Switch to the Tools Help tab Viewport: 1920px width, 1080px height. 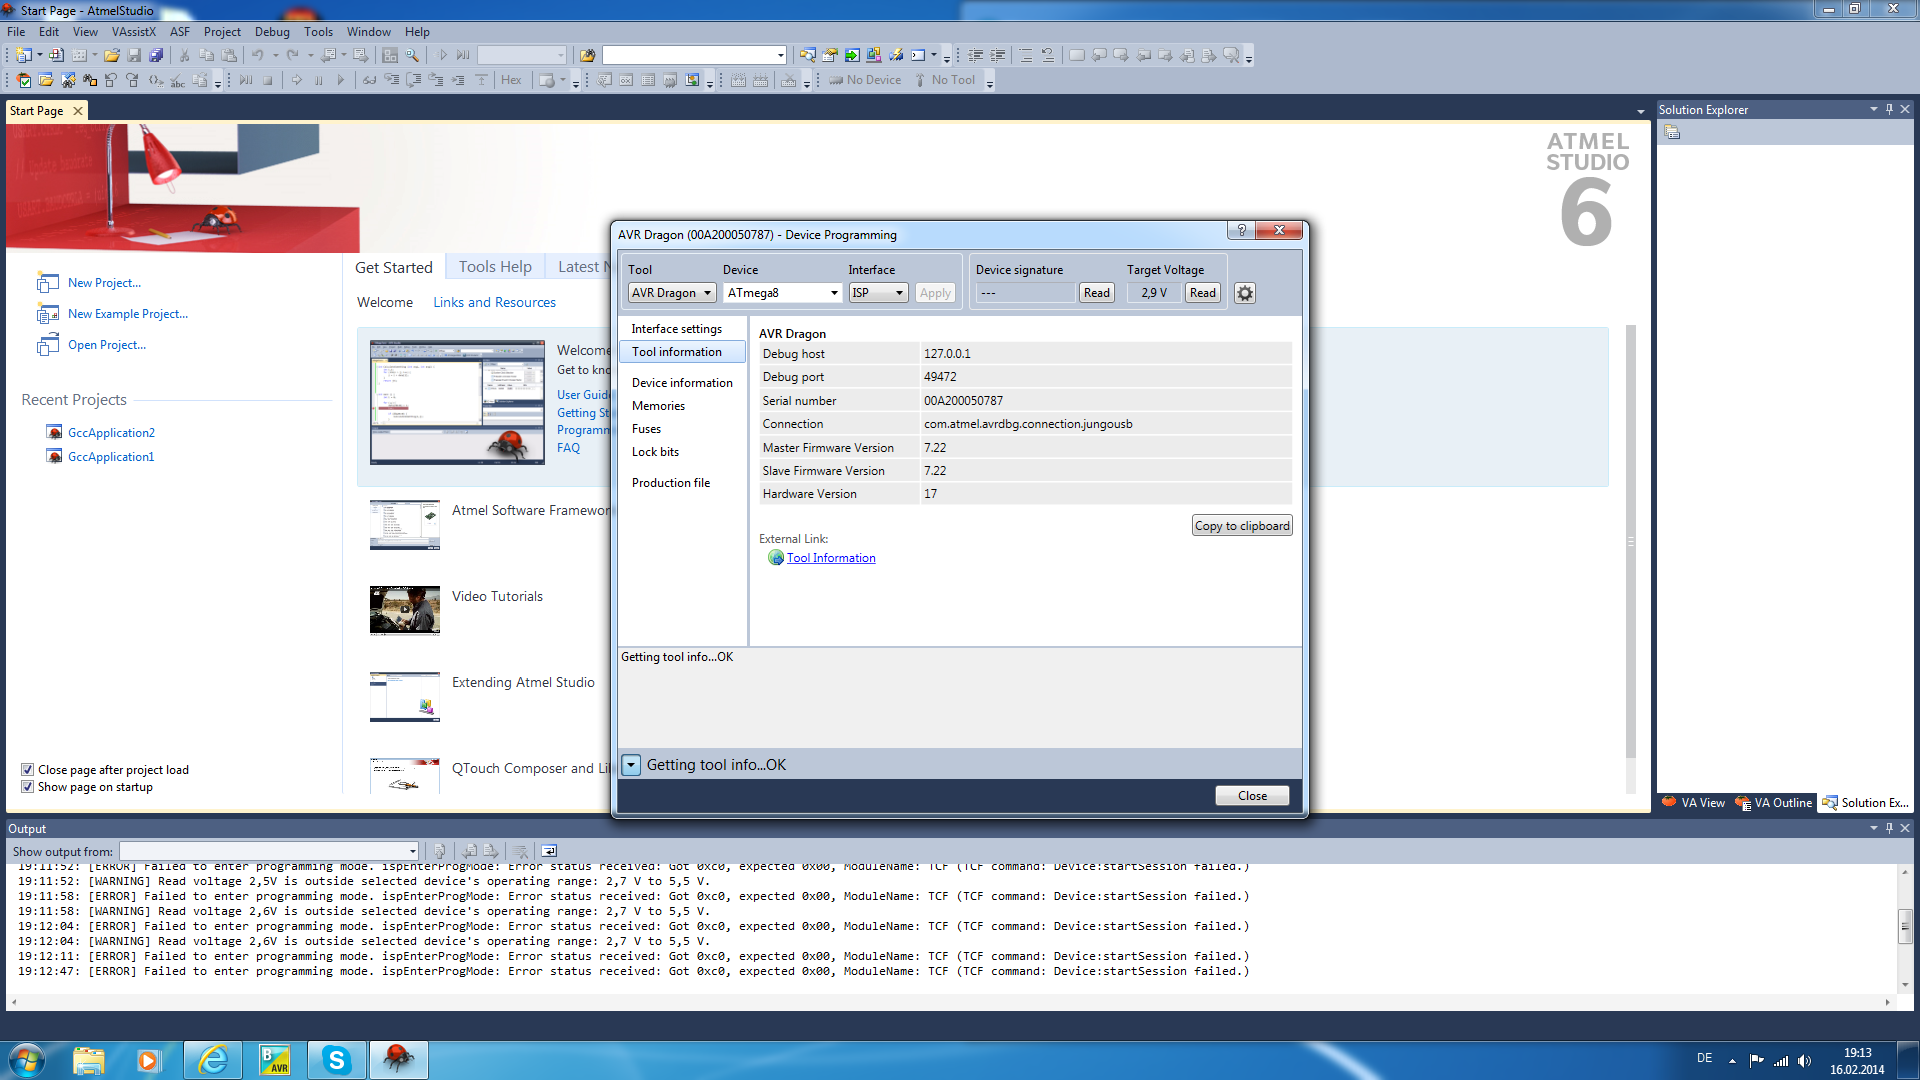click(495, 266)
